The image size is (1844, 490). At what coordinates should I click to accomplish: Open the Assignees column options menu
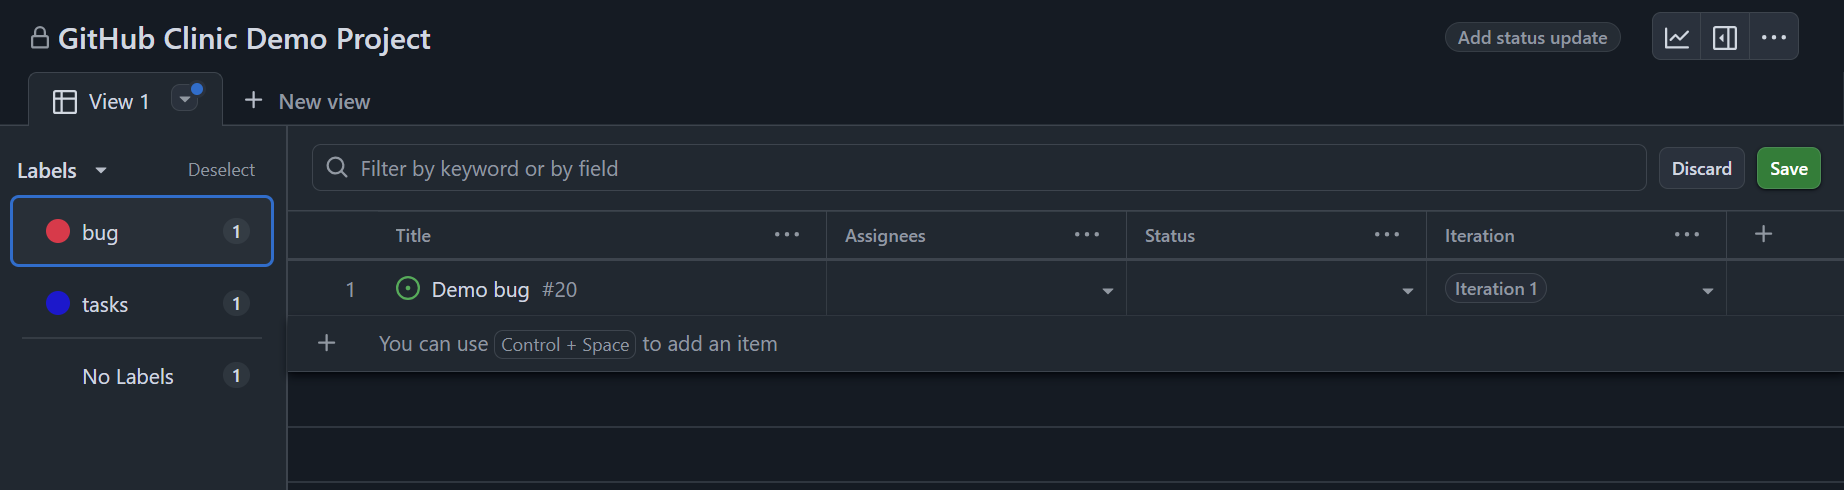(x=1087, y=235)
